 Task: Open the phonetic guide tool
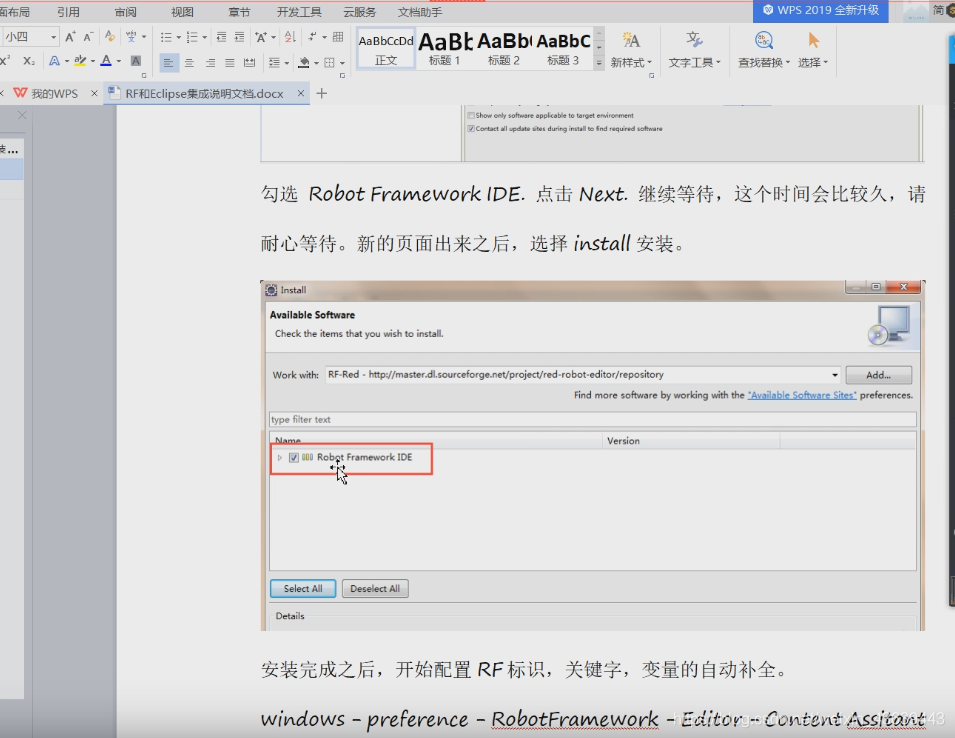130,37
